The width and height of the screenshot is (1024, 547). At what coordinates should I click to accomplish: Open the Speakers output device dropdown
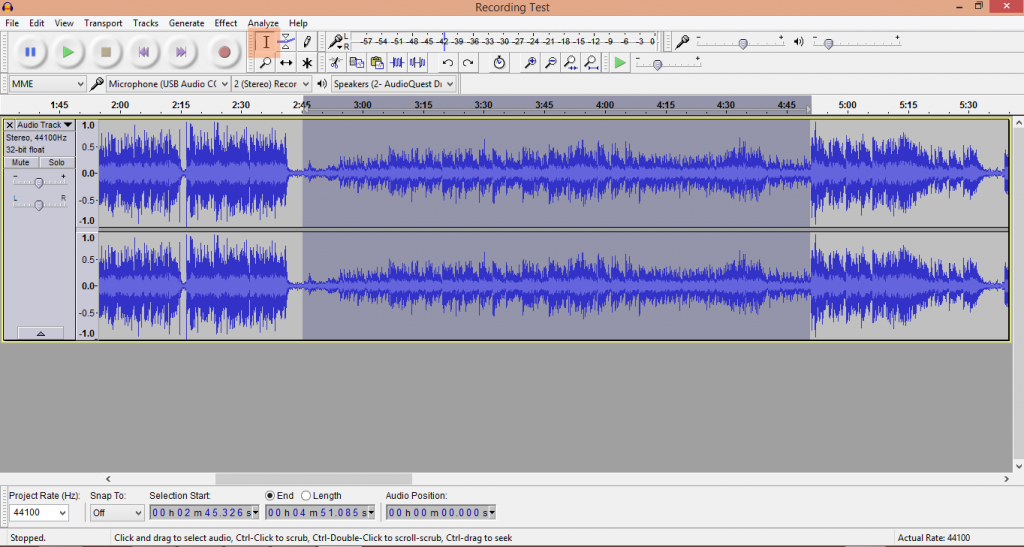point(394,84)
